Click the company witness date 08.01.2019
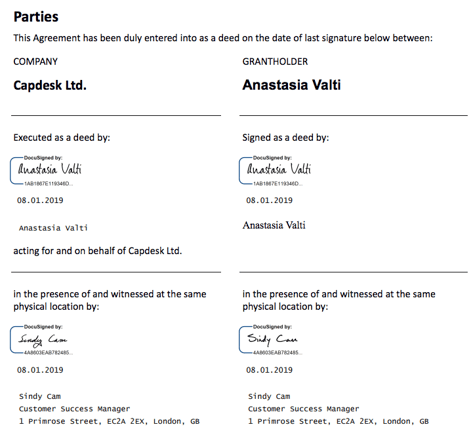The height and width of the screenshot is (448, 471). click(x=40, y=370)
